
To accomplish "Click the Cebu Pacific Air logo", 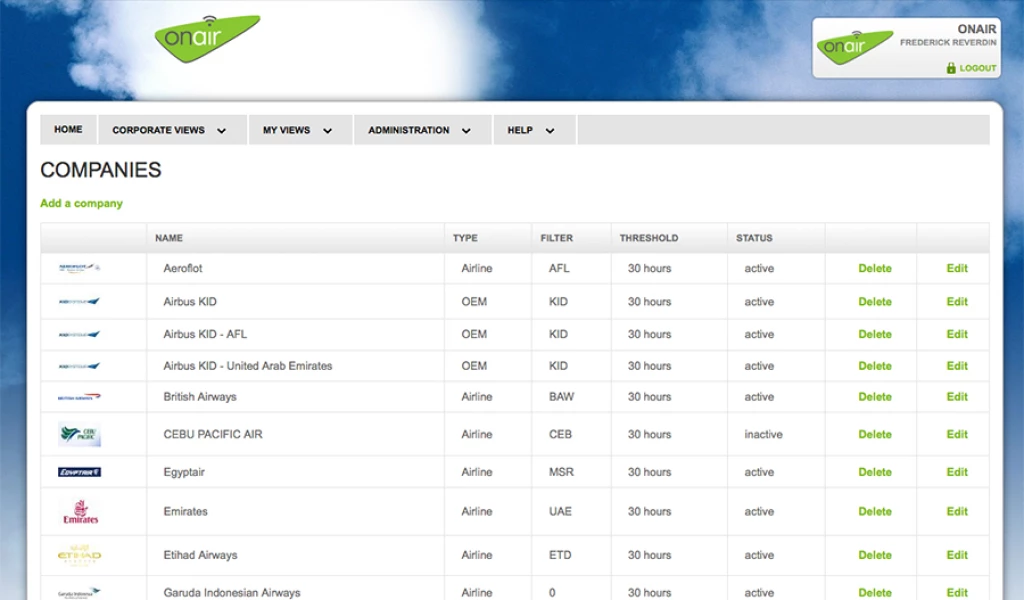I will coord(79,435).
